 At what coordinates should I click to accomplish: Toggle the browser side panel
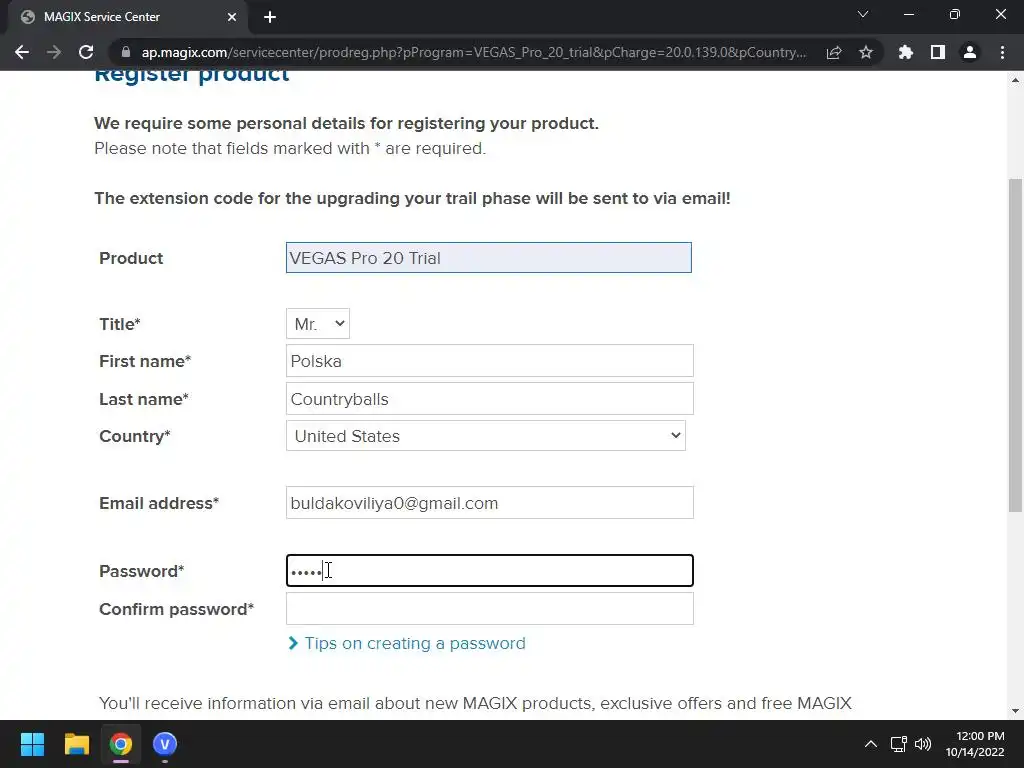(x=938, y=52)
